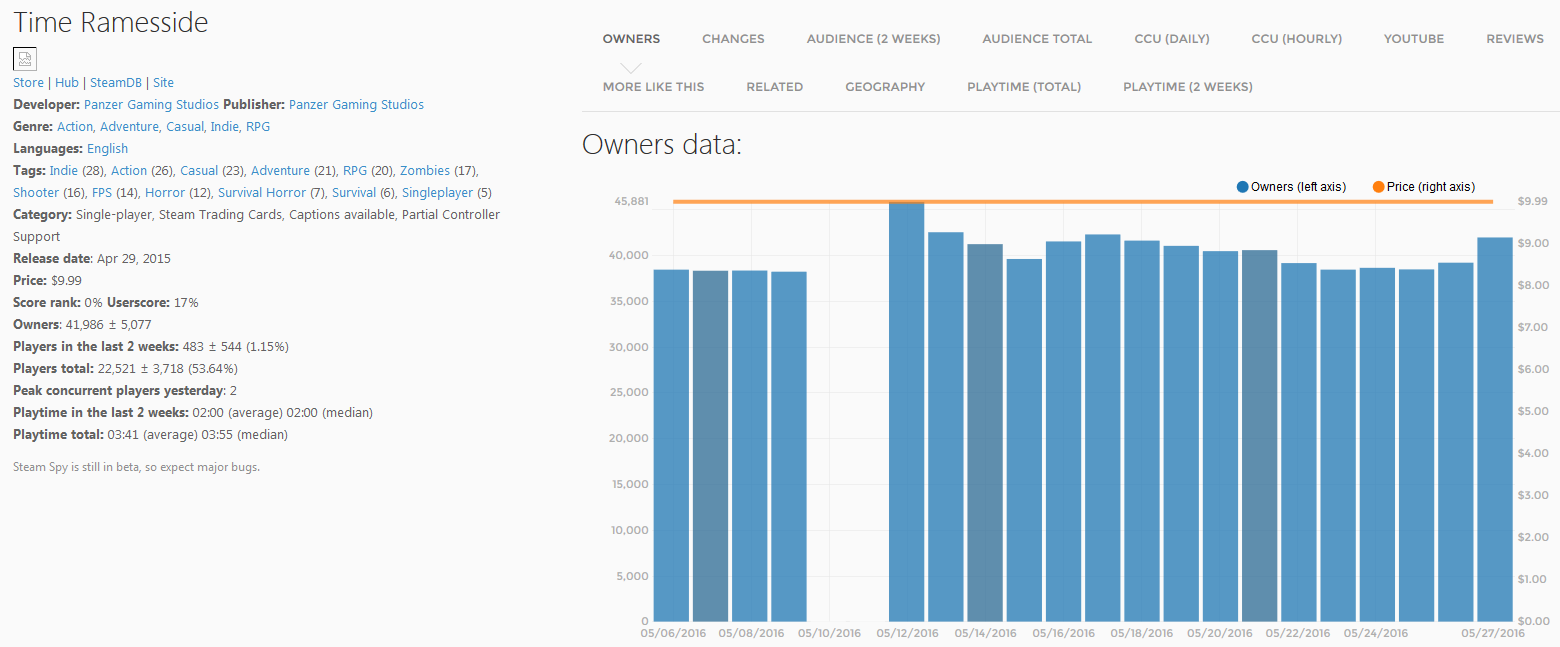The width and height of the screenshot is (1560, 647).
Task: Open the Survival (6) tag
Action: [x=354, y=193]
